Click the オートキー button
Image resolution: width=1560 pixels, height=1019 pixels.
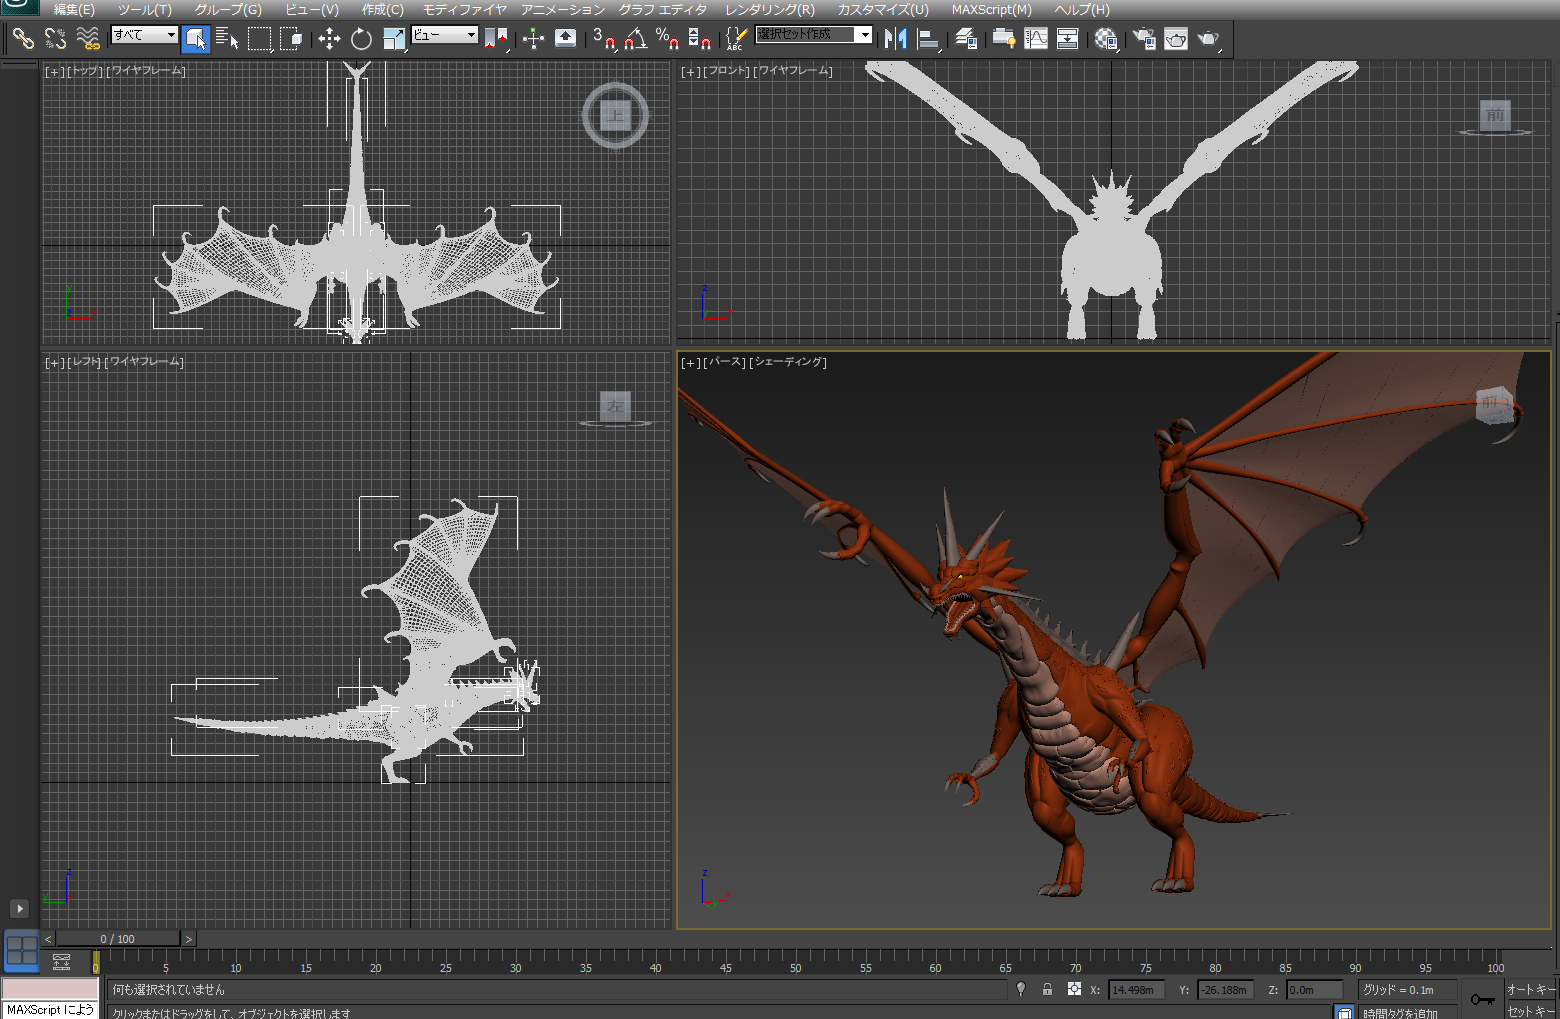point(1530,989)
